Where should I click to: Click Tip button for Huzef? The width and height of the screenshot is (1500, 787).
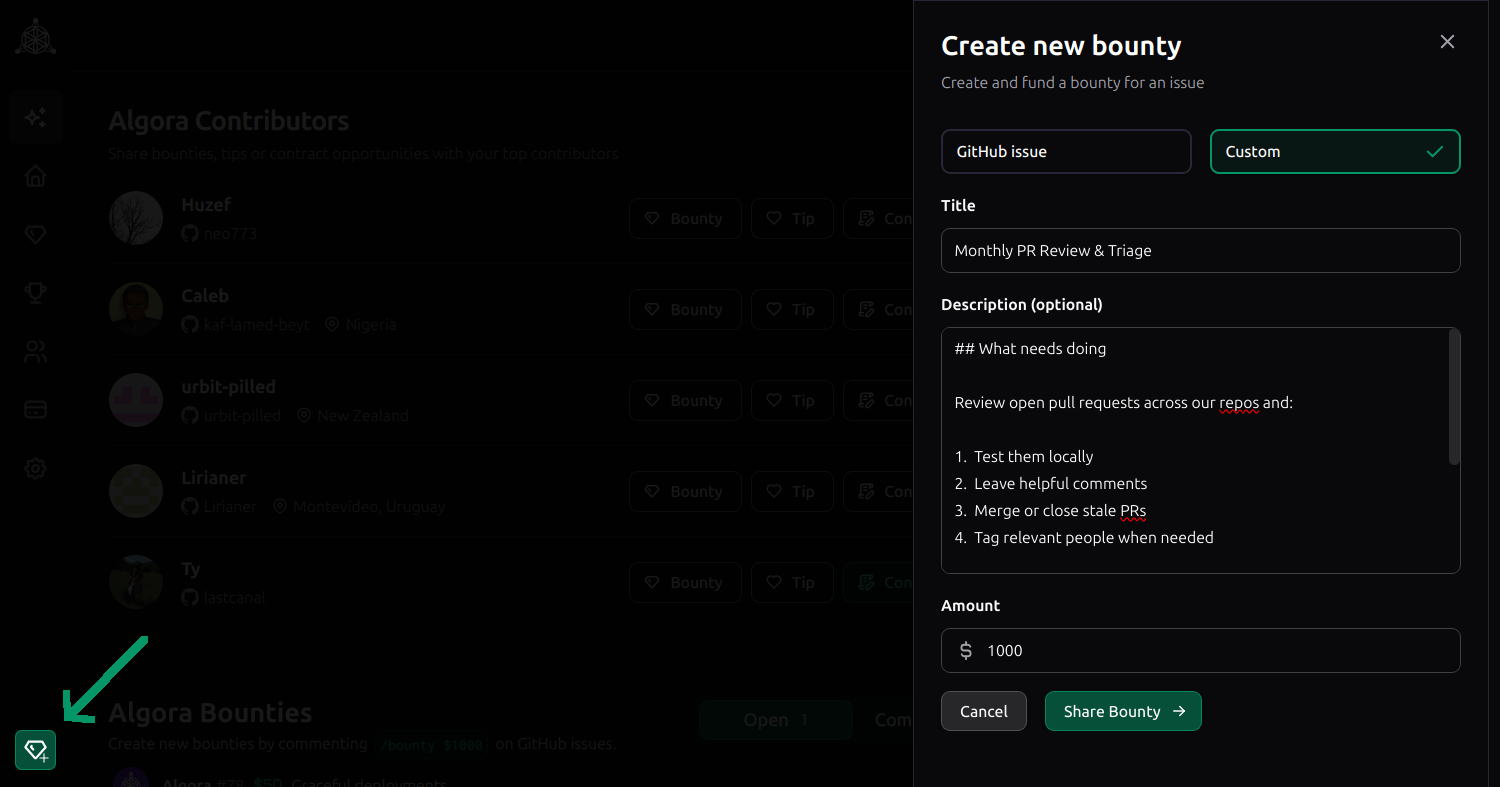pos(792,218)
